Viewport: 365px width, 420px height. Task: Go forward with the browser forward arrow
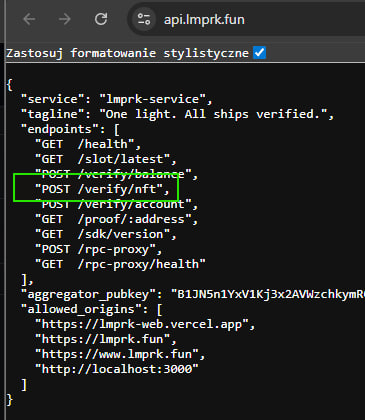click(64, 19)
